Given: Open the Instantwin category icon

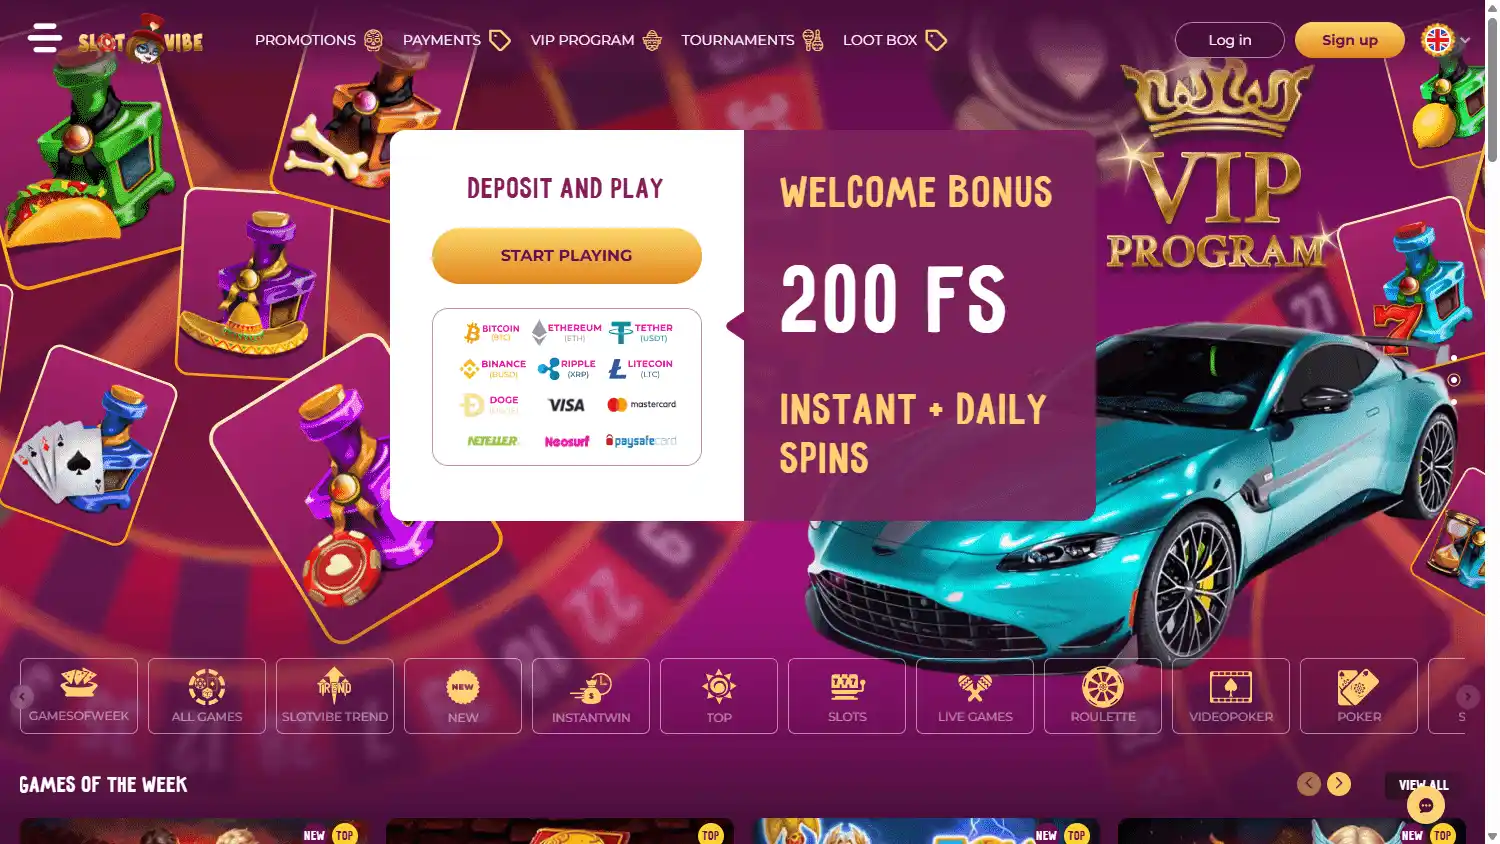Looking at the screenshot, I should click(591, 687).
